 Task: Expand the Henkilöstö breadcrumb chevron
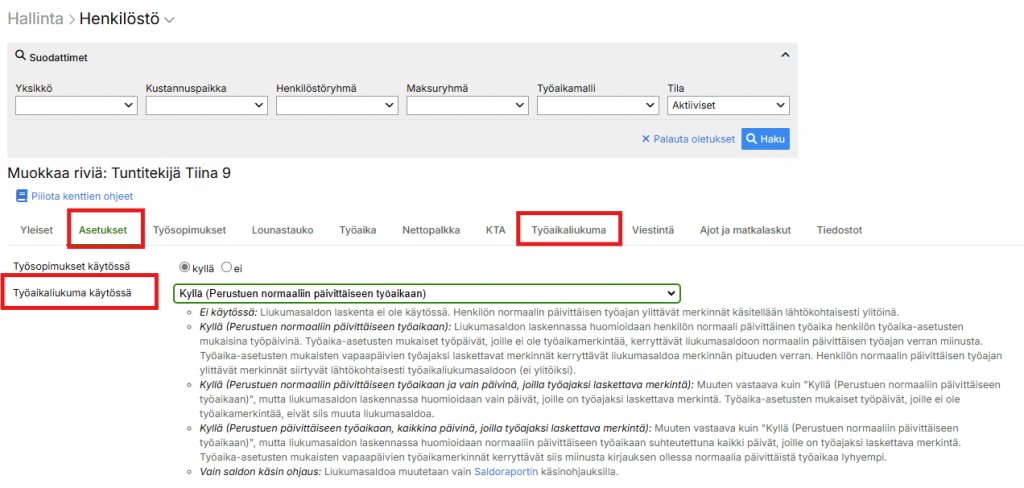169,20
